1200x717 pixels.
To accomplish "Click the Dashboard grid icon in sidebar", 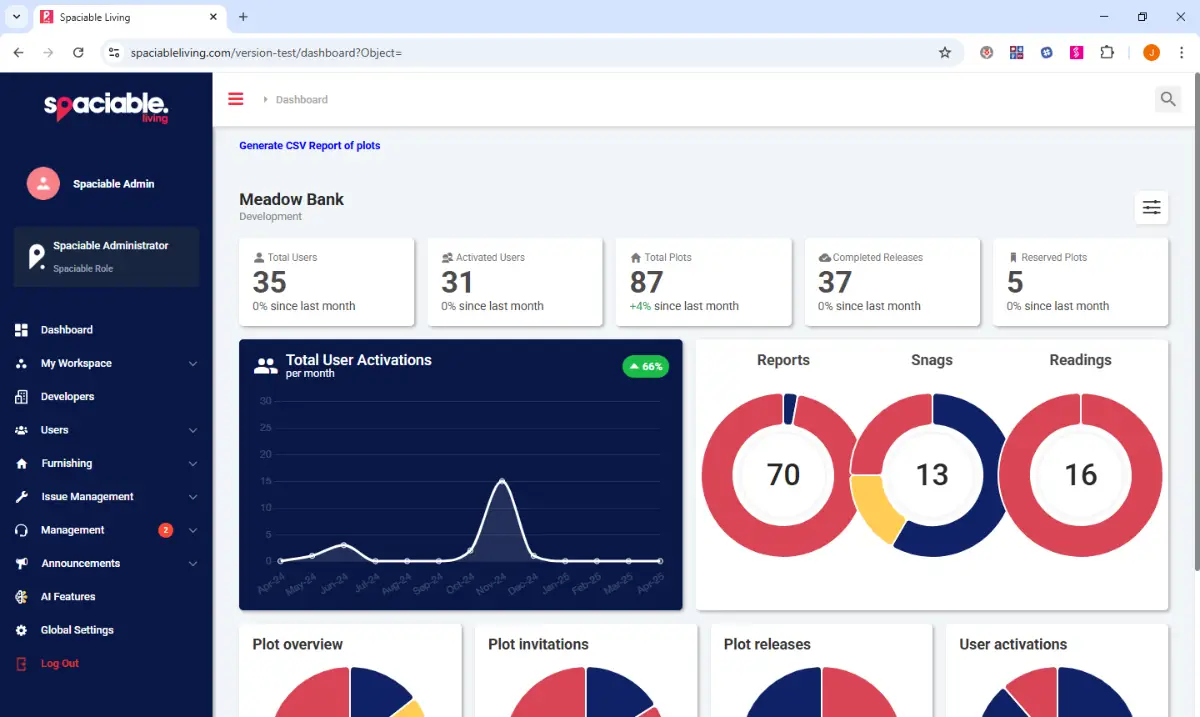I will (21, 330).
